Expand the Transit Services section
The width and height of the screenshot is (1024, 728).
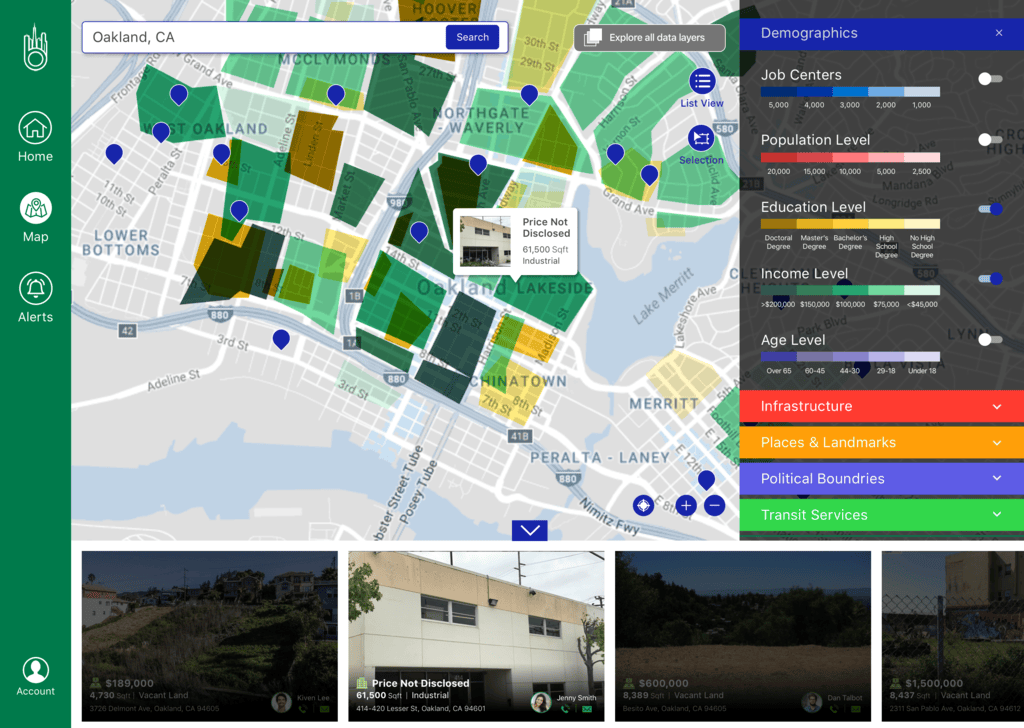pos(882,514)
